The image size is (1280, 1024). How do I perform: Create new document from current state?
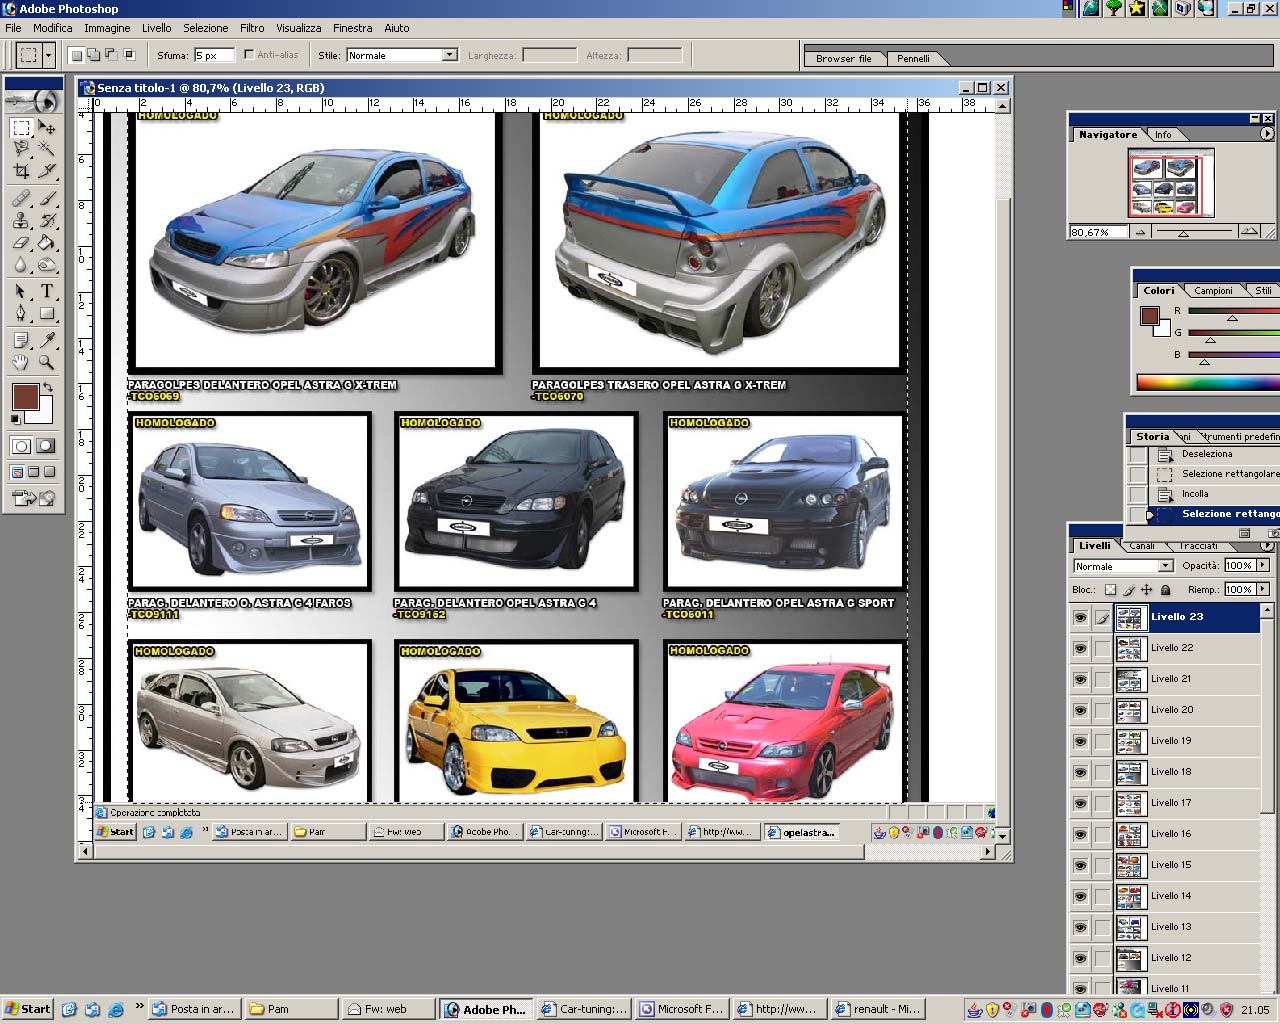1245,533
